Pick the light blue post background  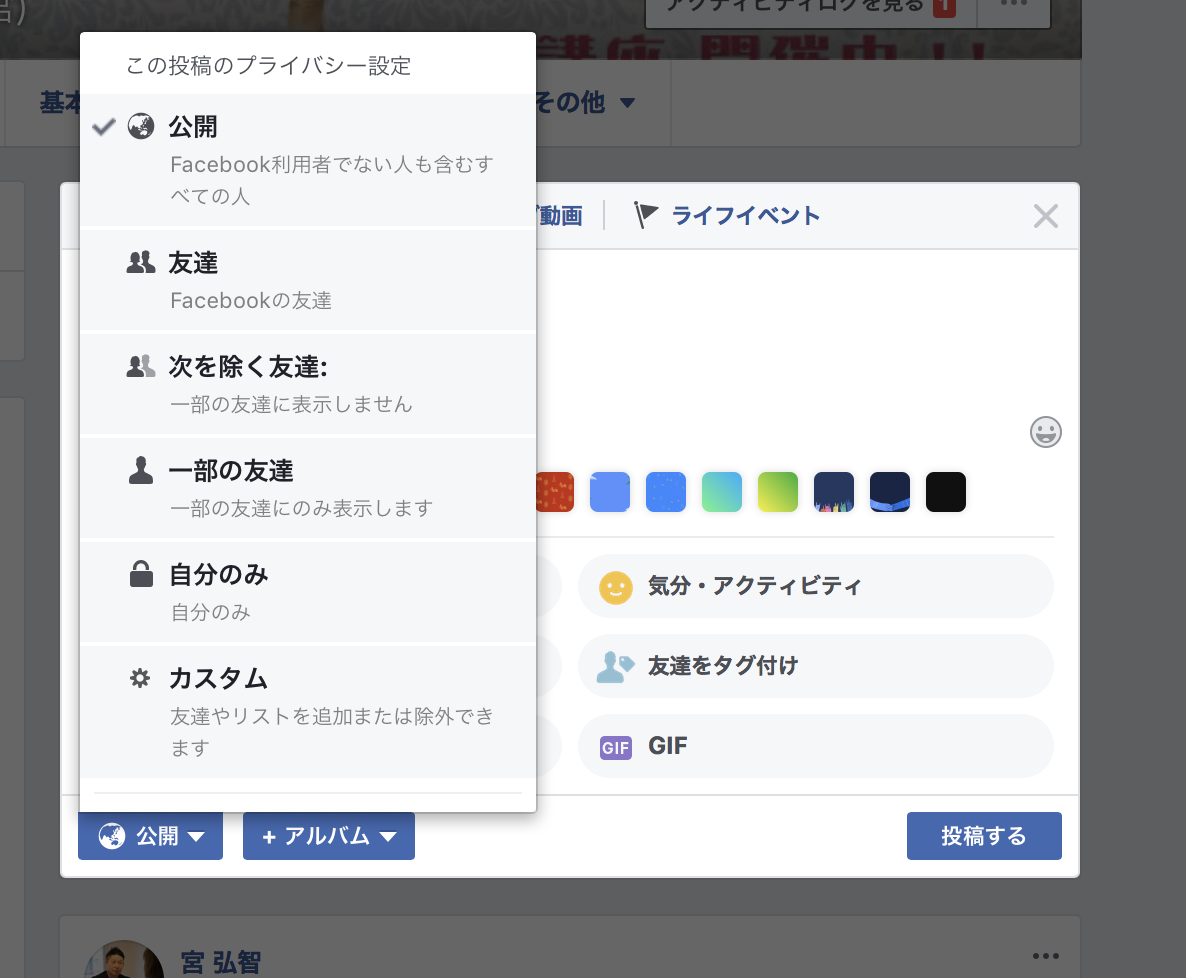tap(610, 492)
